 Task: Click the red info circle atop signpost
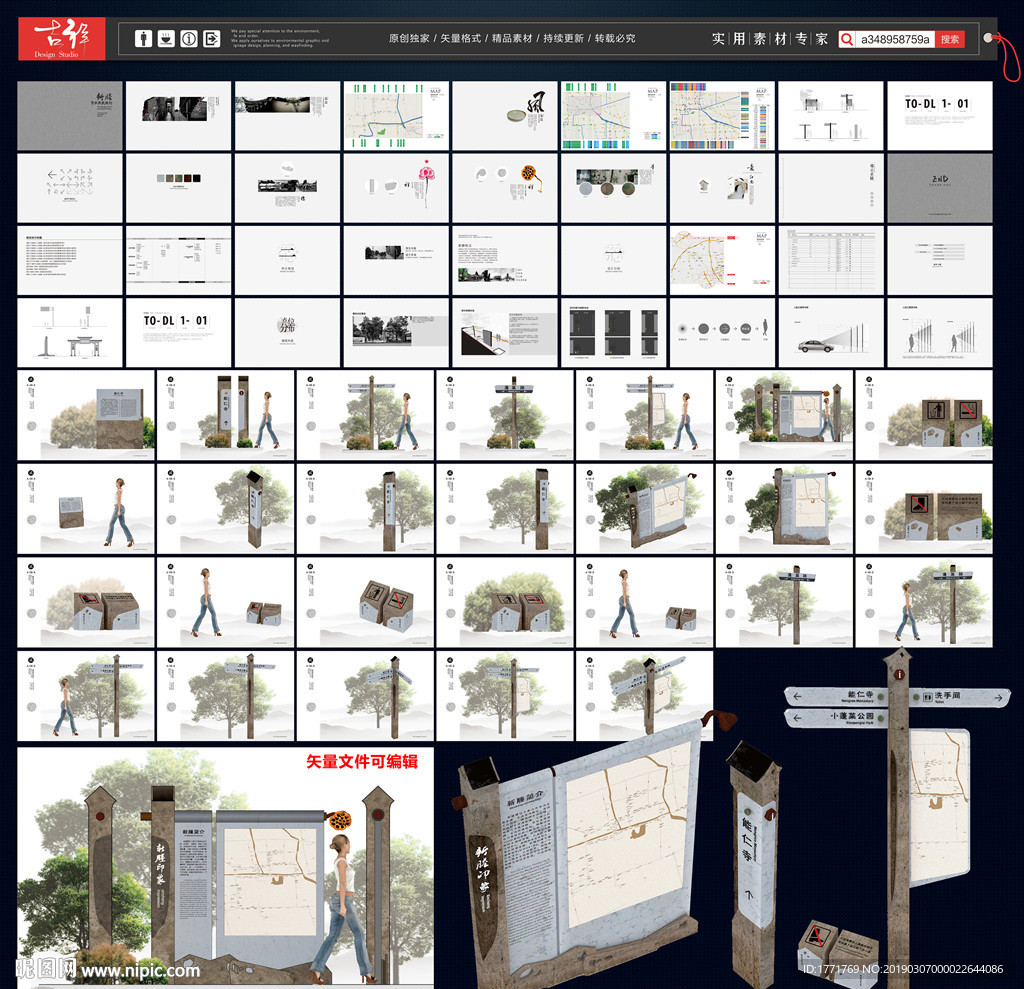899,675
